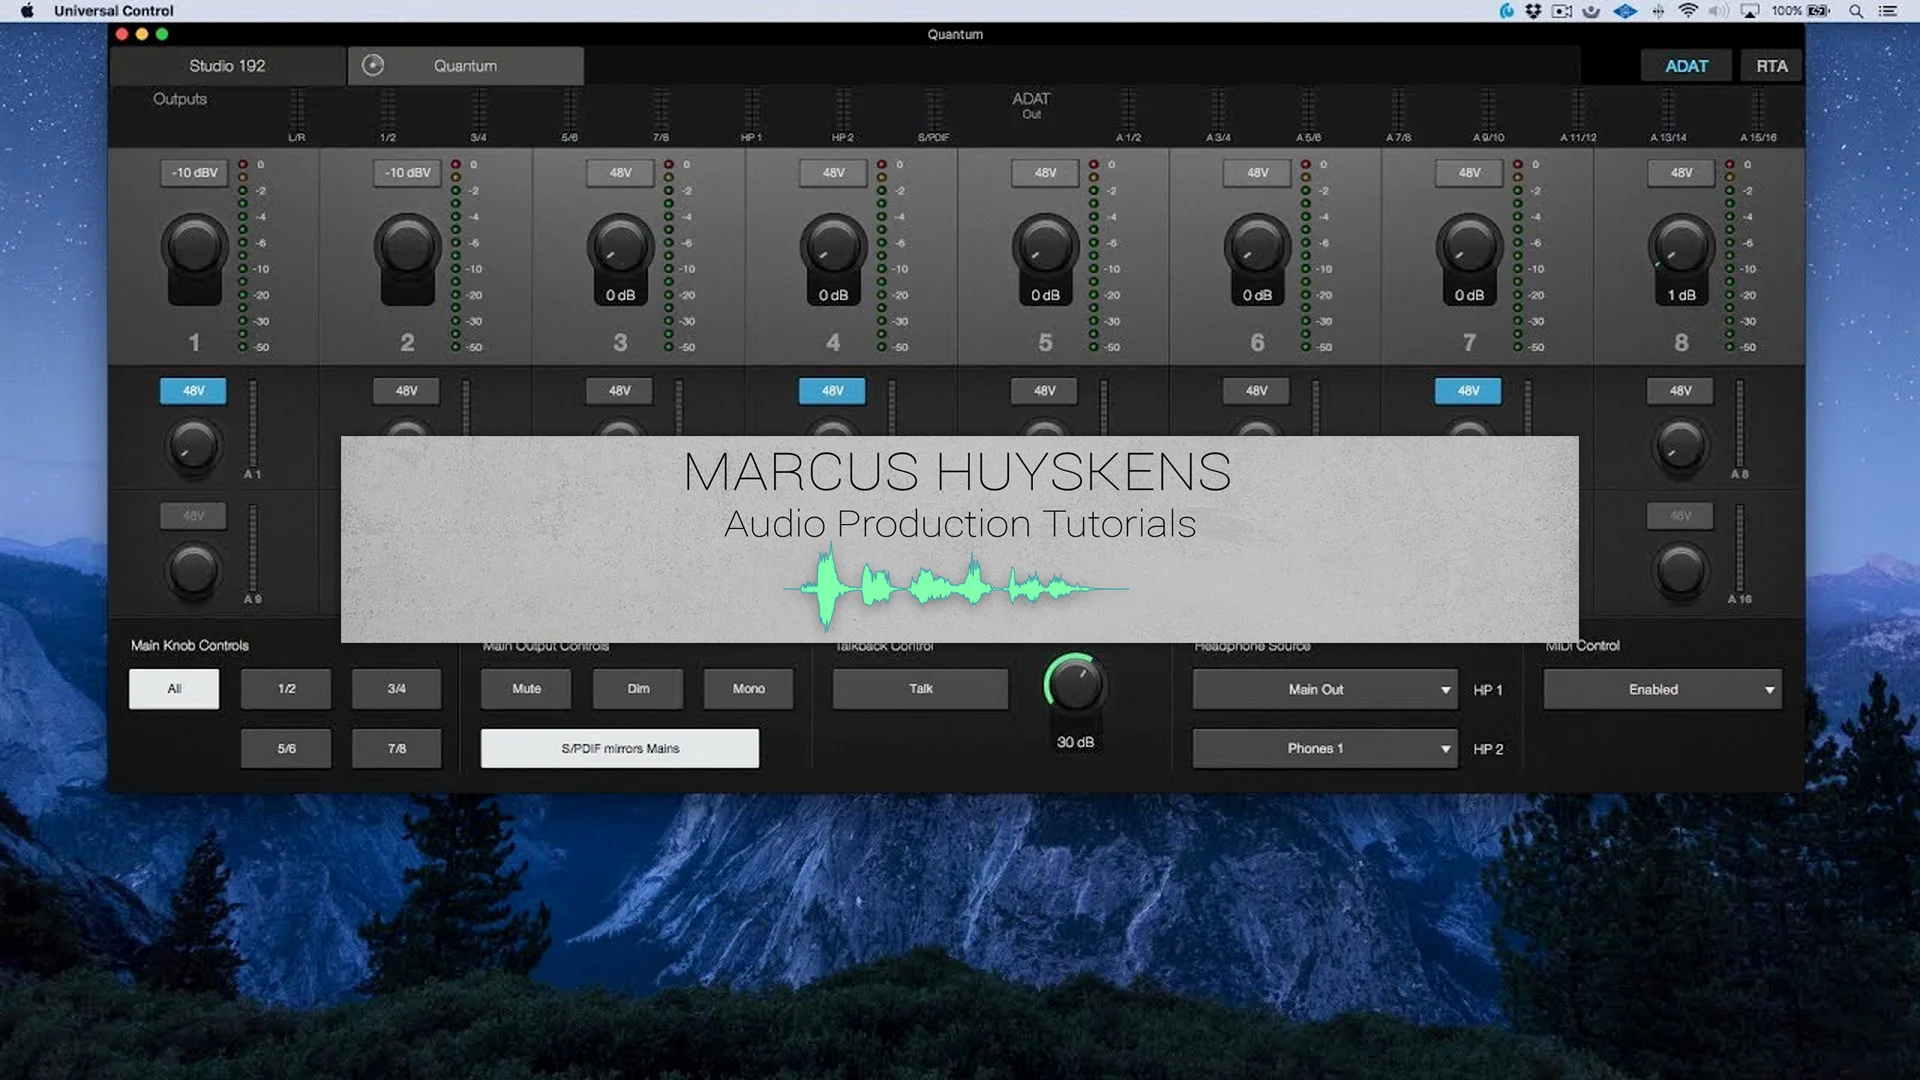Open the Apple menu
Image resolution: width=1920 pixels, height=1080 pixels.
pyautogui.click(x=27, y=11)
